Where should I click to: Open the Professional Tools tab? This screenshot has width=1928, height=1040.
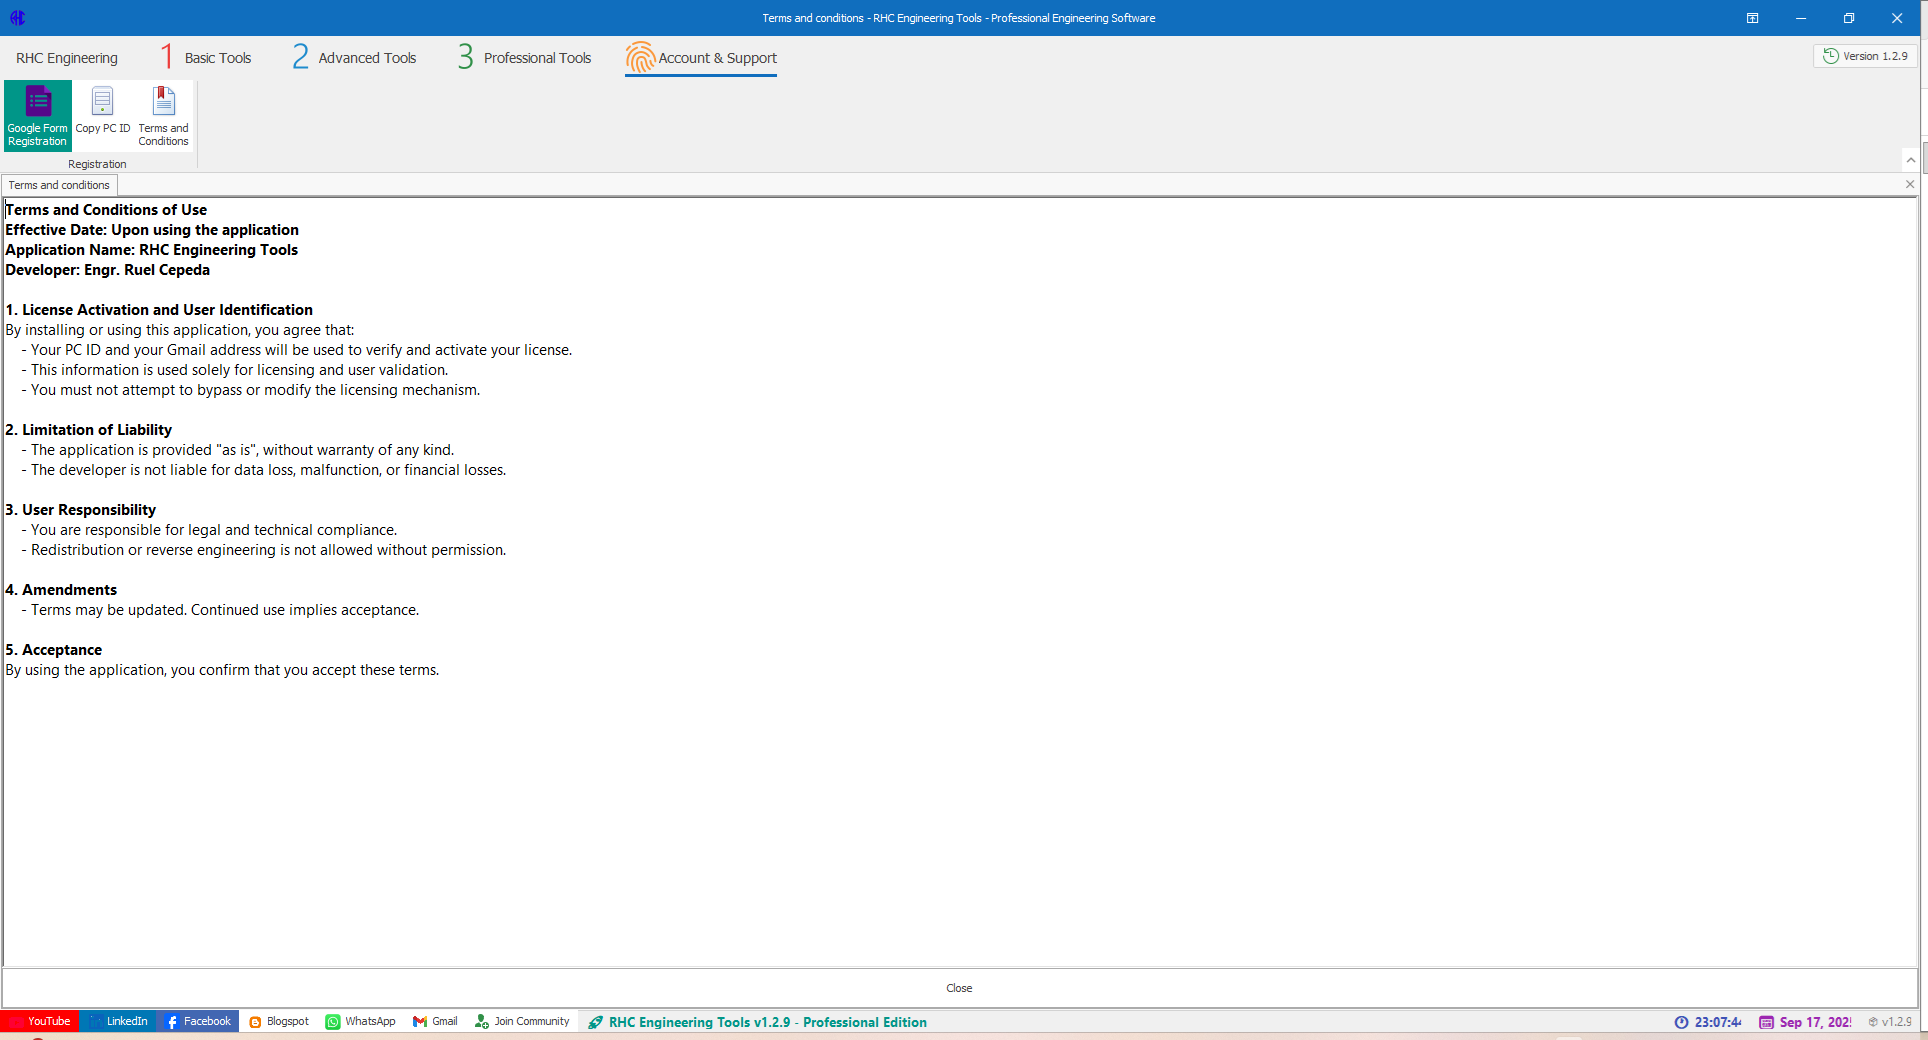[x=525, y=58]
